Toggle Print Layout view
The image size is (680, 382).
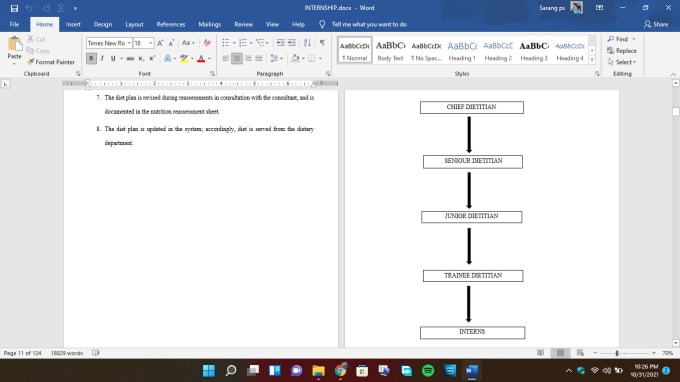click(560, 353)
